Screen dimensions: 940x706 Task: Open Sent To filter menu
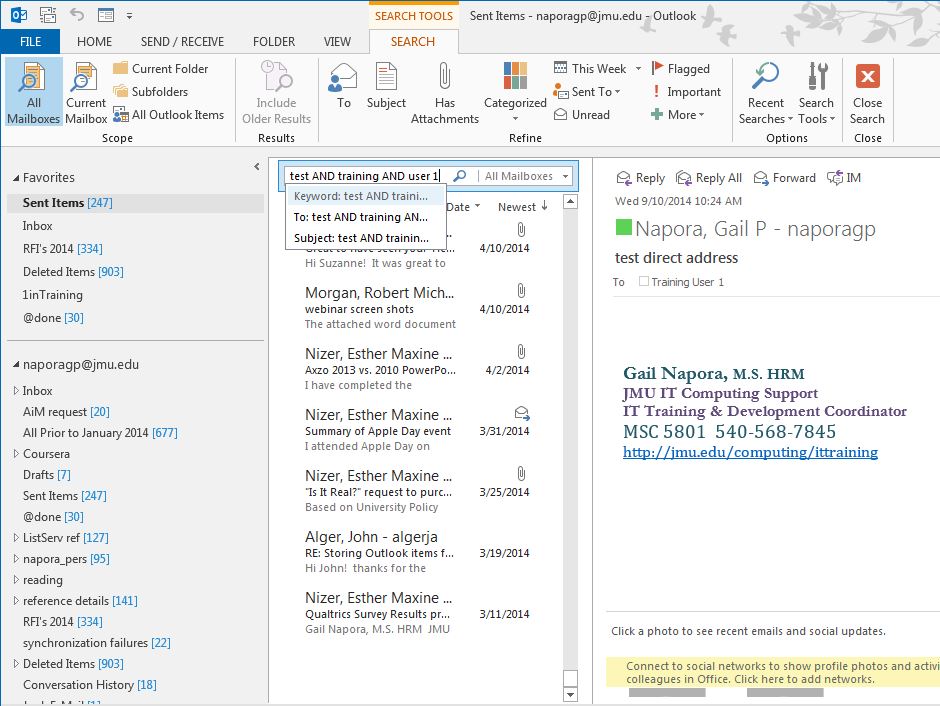(x=587, y=92)
